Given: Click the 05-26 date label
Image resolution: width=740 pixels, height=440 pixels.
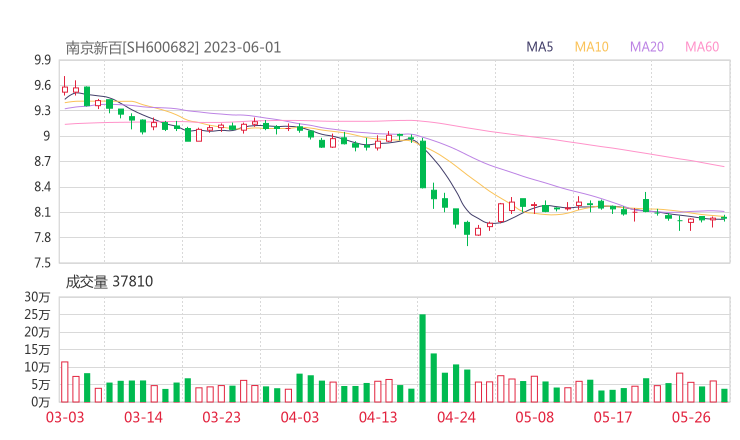Looking at the screenshot, I should click(x=691, y=417).
